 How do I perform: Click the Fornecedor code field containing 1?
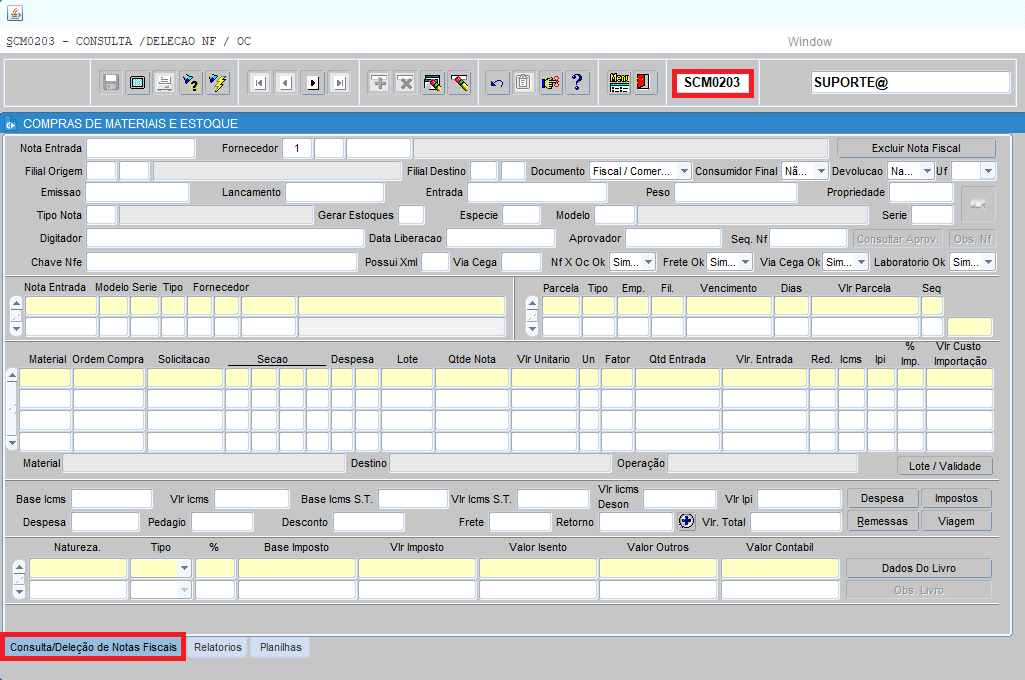[297, 148]
